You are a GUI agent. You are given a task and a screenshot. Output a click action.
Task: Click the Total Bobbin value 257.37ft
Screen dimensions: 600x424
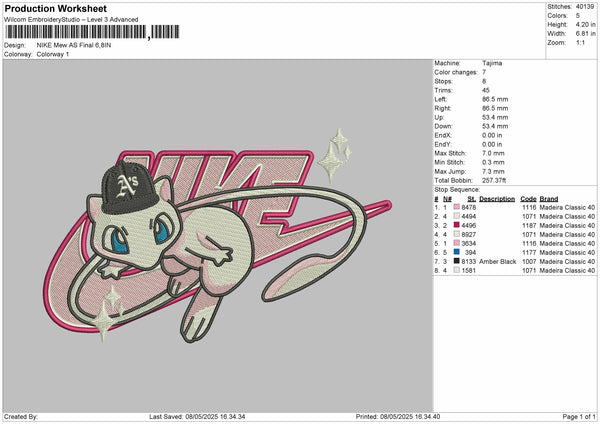pyautogui.click(x=494, y=180)
